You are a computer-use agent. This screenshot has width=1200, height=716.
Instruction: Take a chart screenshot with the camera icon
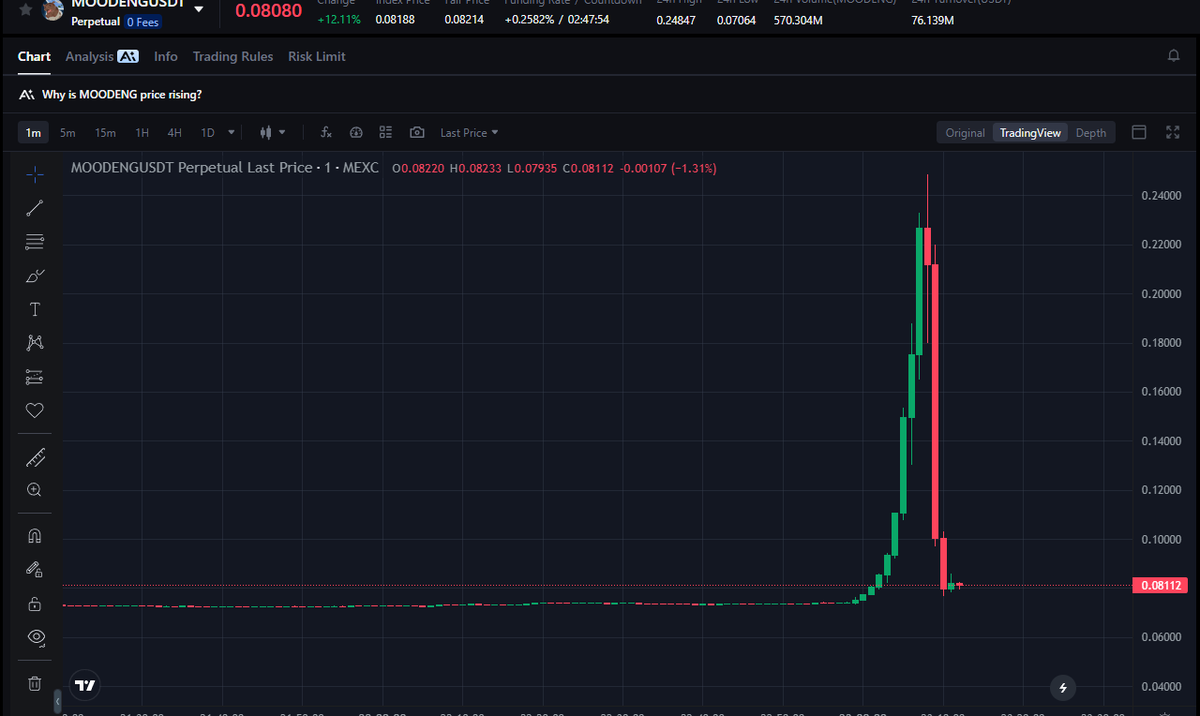click(415, 132)
